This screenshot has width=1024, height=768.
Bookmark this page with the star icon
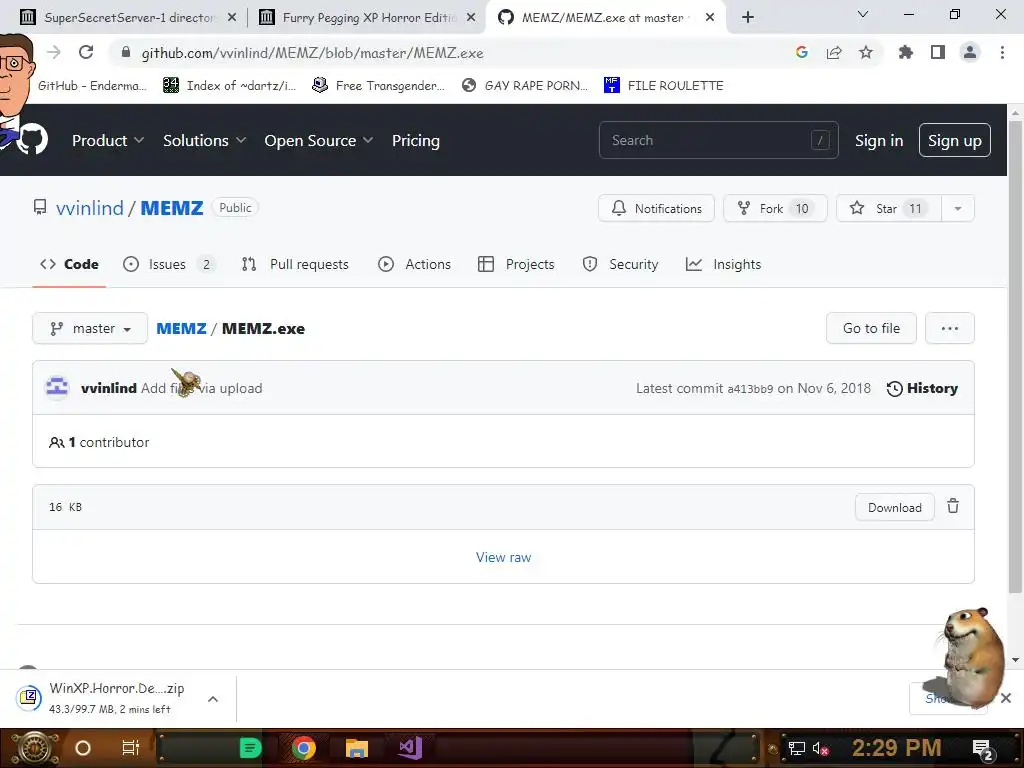point(866,52)
